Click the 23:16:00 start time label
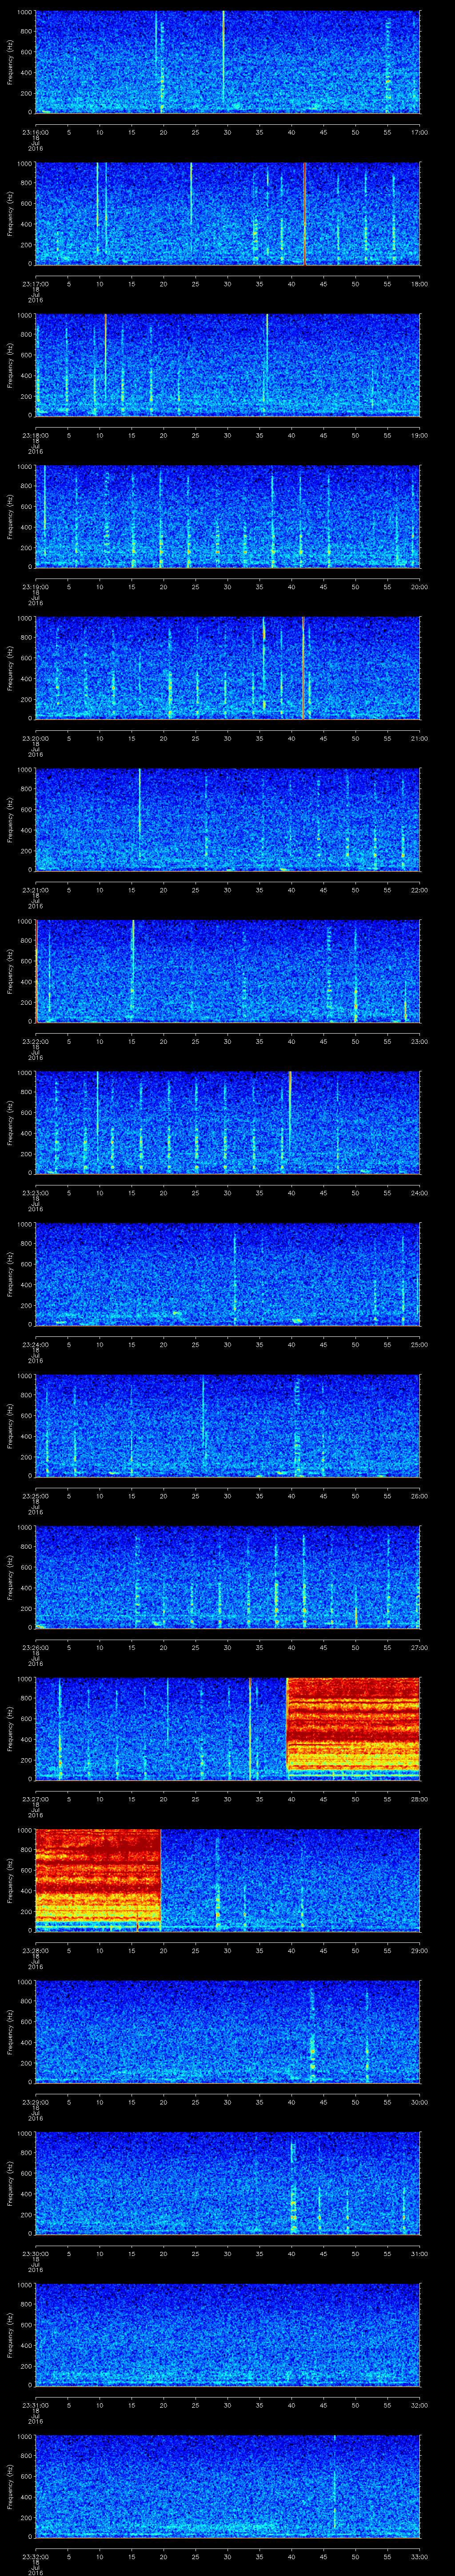 click(36, 132)
